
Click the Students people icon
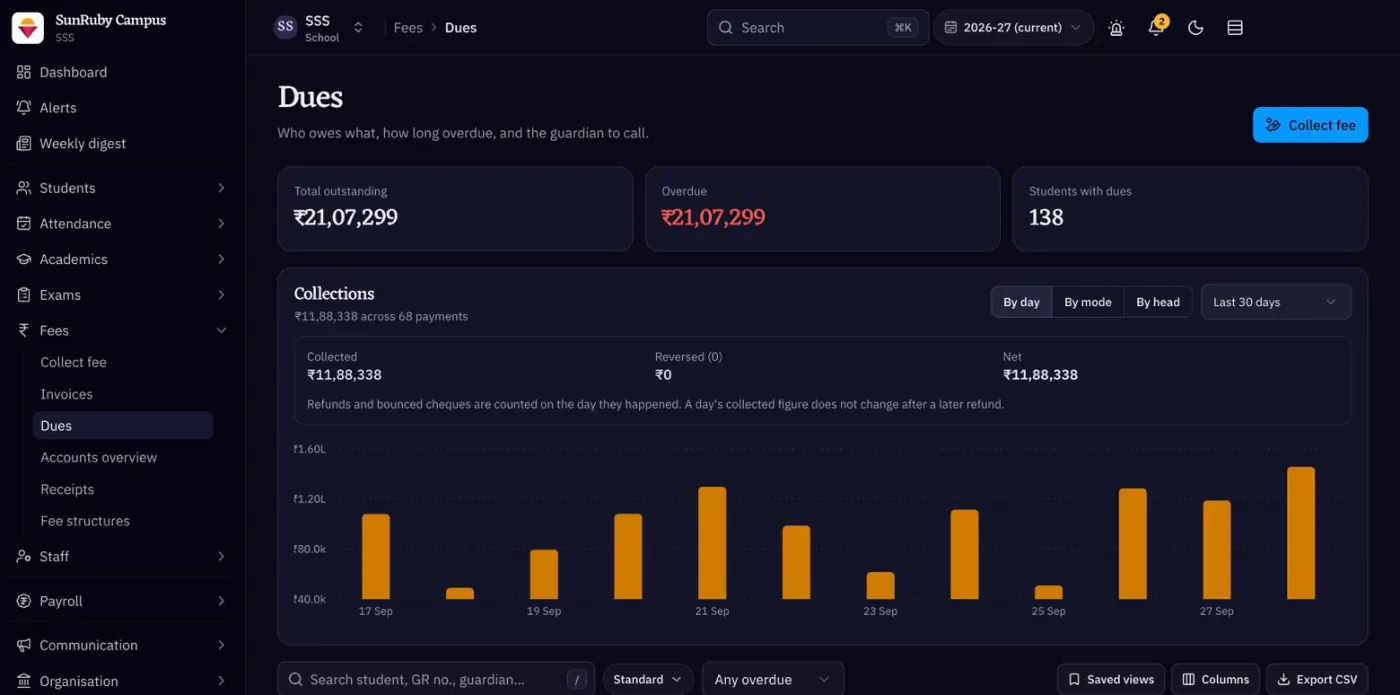point(24,188)
